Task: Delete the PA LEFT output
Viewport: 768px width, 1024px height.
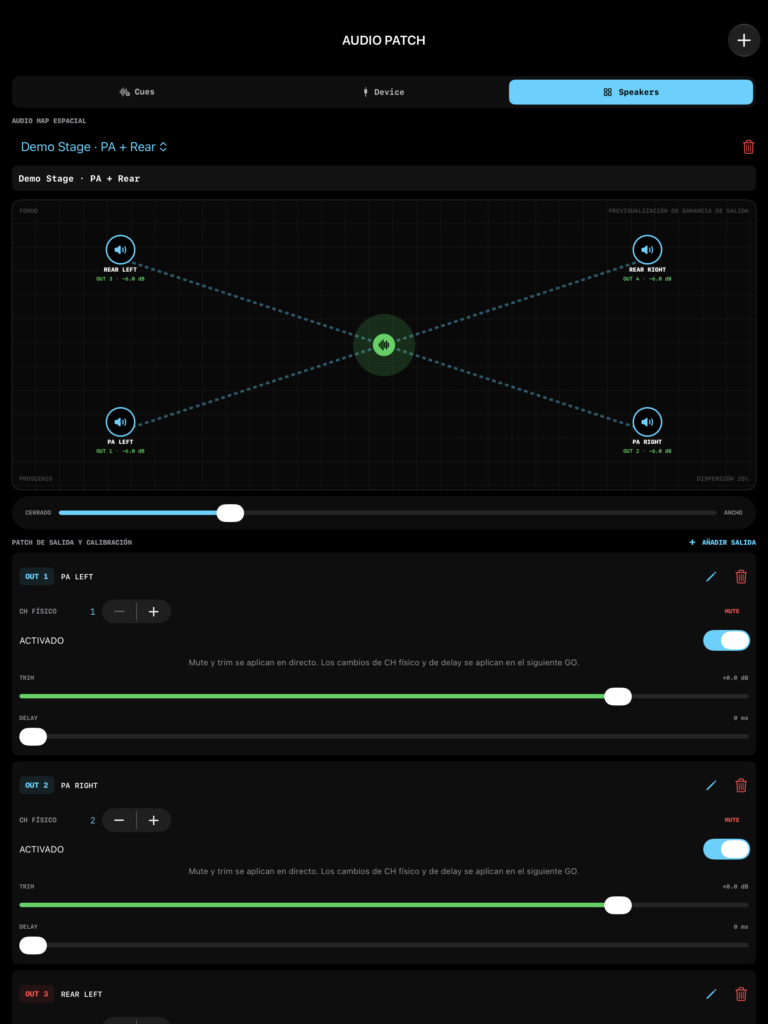Action: pos(741,577)
